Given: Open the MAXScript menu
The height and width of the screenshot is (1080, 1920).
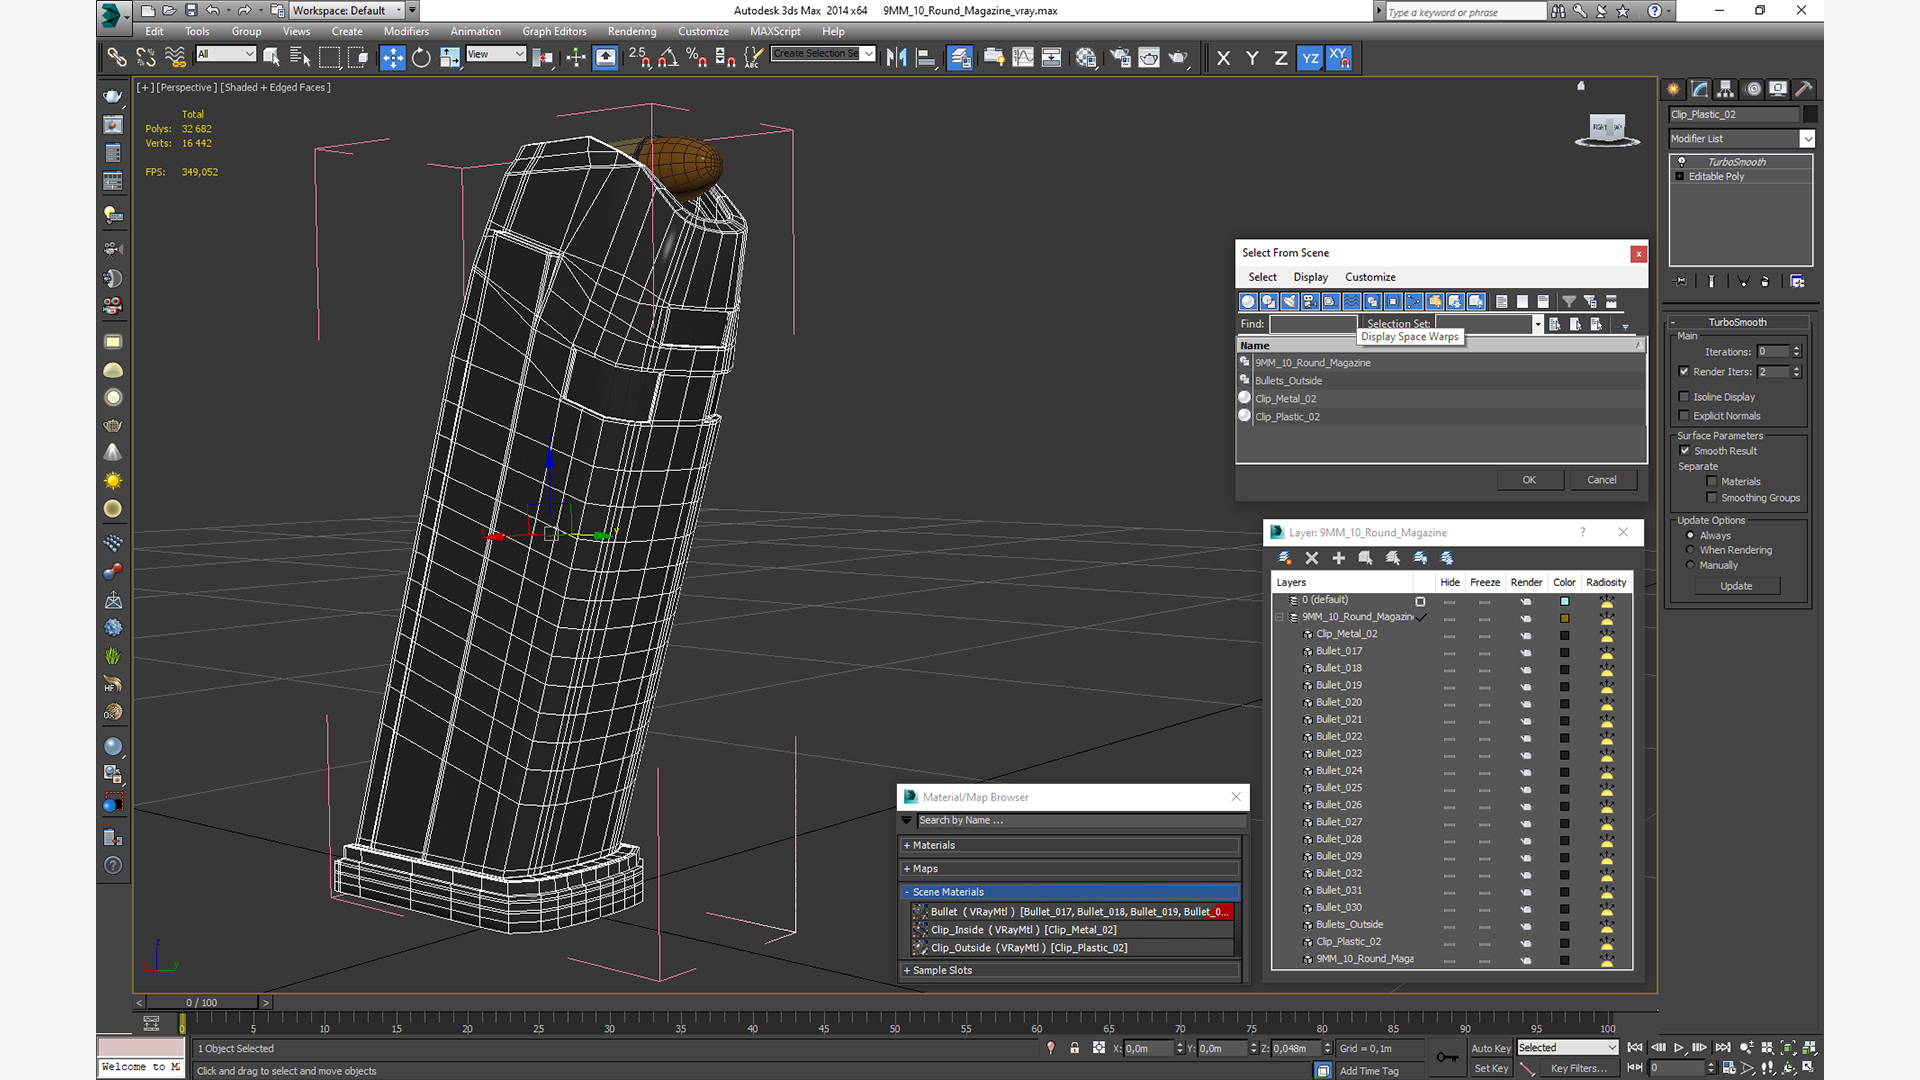Looking at the screenshot, I should [775, 32].
